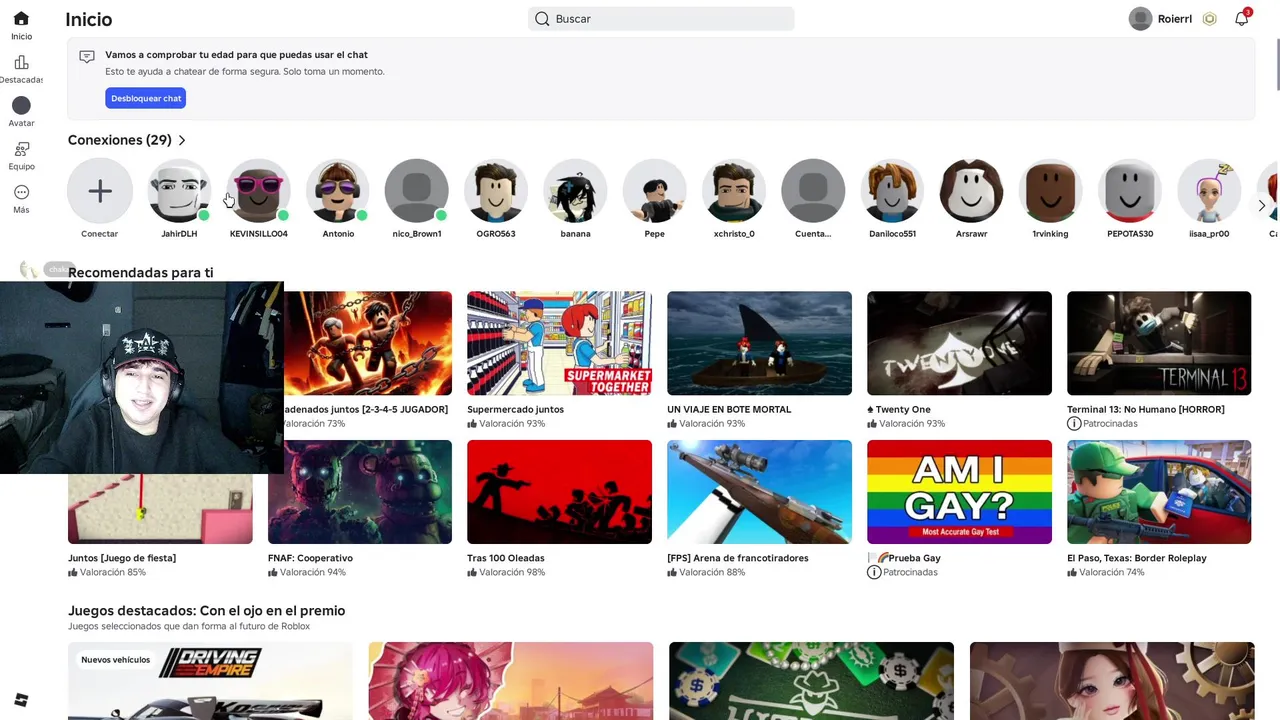Image resolution: width=1280 pixels, height=720 pixels.
Task: Open the Avatar sidebar icon
Action: click(x=21, y=105)
